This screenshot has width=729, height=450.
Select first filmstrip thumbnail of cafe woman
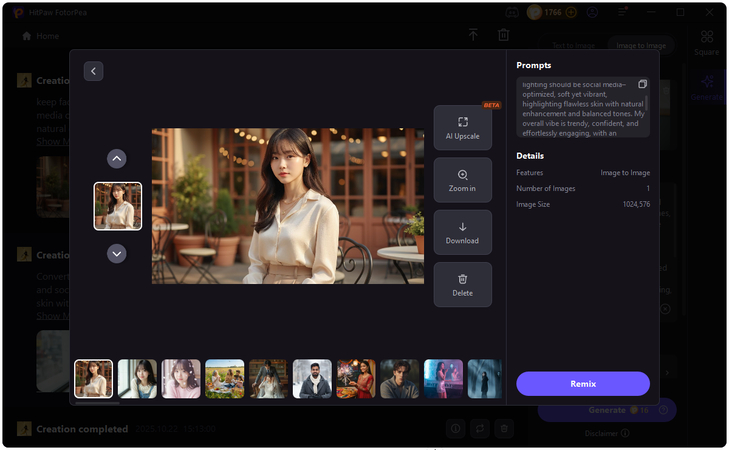[93, 379]
